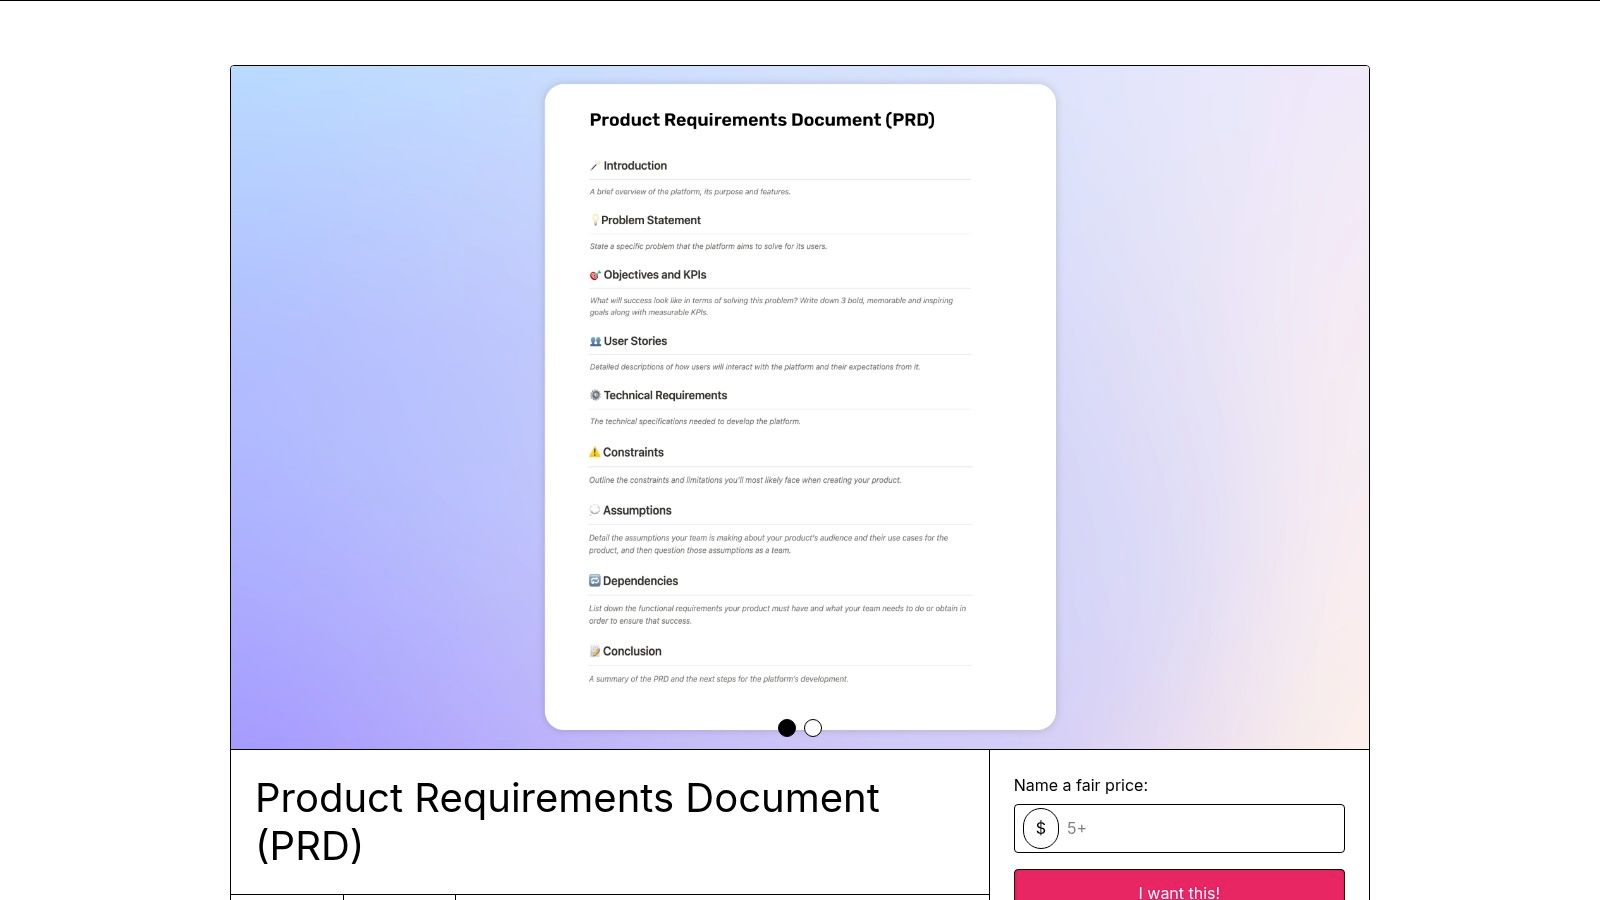Viewport: 1600px width, 900px height.
Task: Focus the fair price input field
Action: tap(1200, 828)
